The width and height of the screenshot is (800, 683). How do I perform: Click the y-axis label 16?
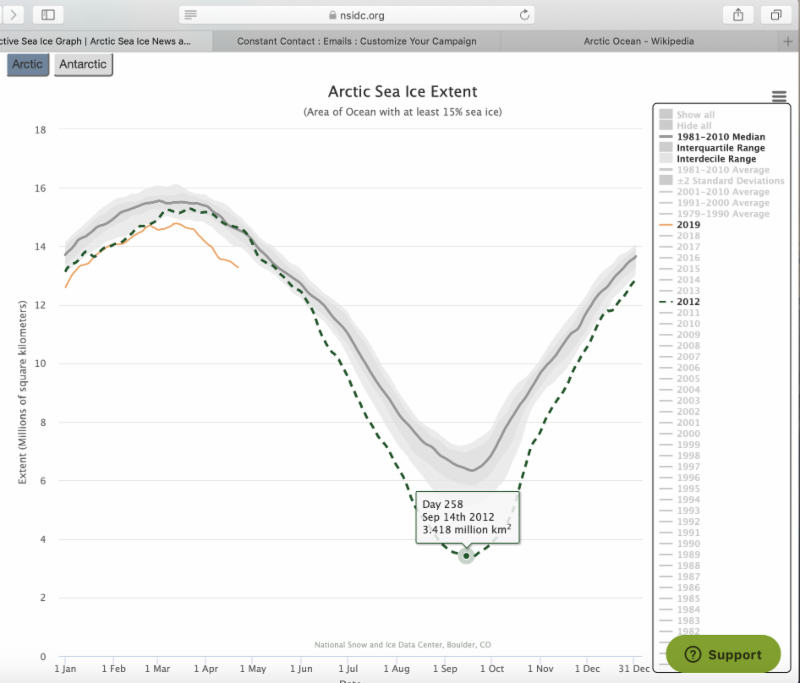(40, 188)
